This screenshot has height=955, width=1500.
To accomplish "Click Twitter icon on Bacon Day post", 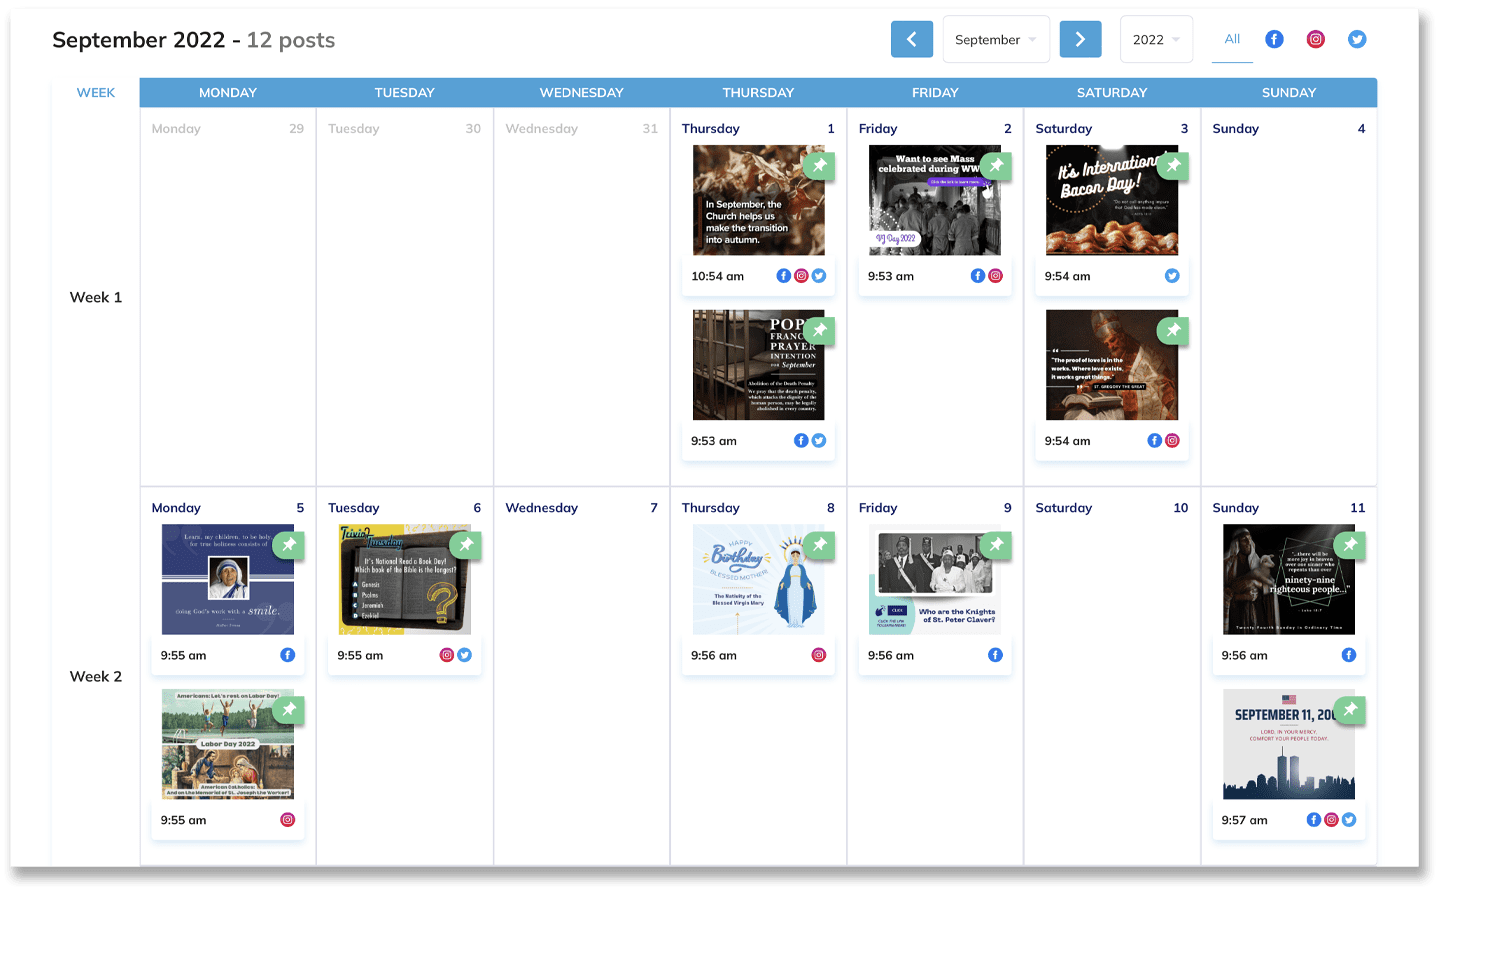I will (1172, 276).
